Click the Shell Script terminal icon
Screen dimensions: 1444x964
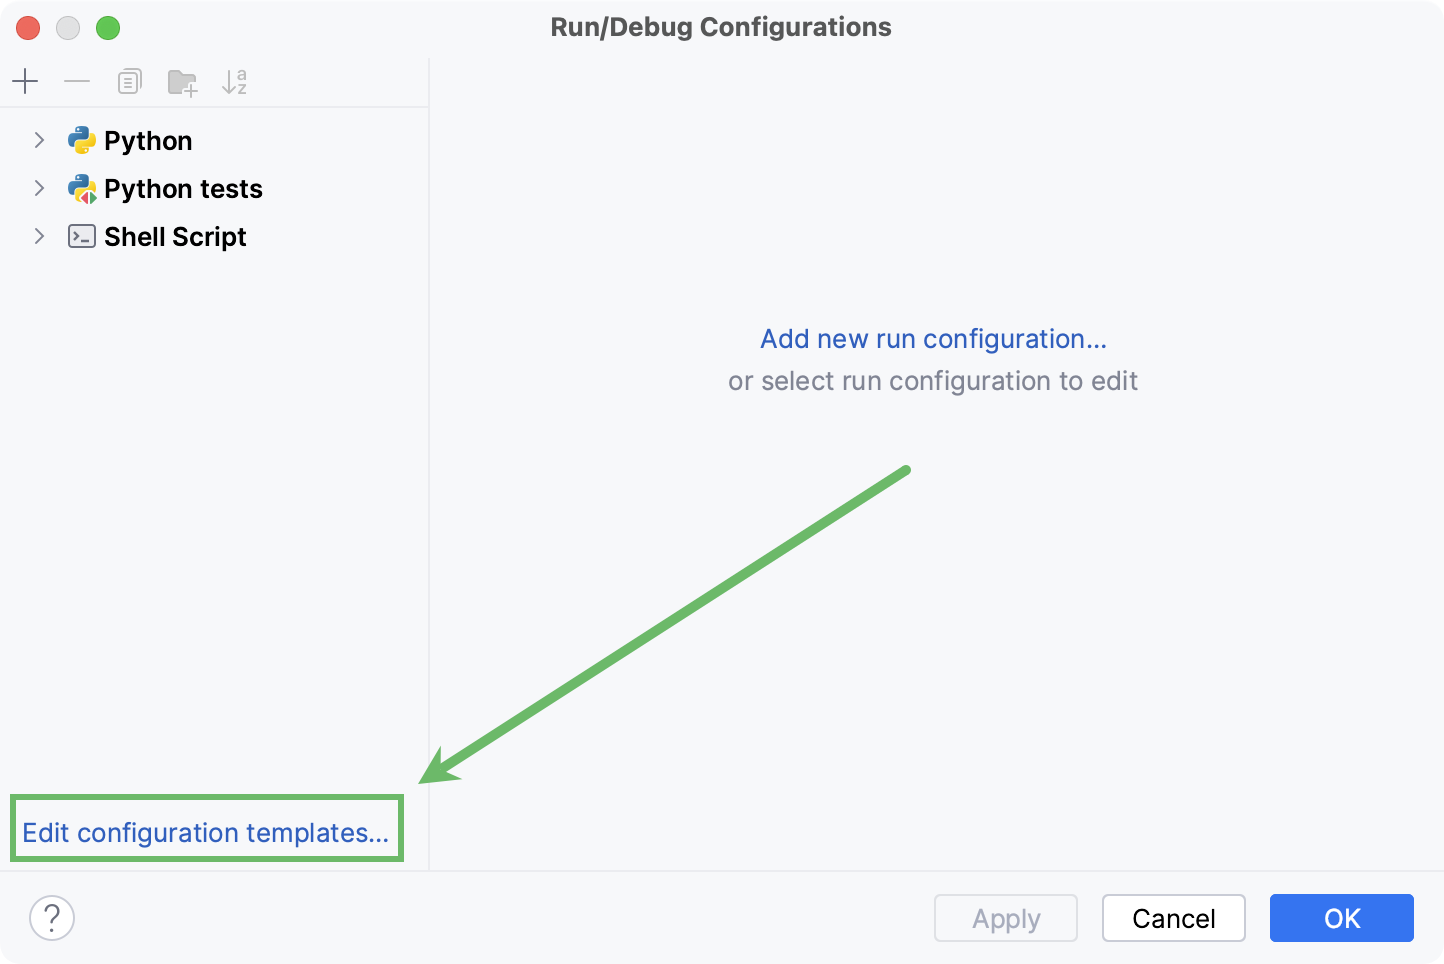(82, 236)
